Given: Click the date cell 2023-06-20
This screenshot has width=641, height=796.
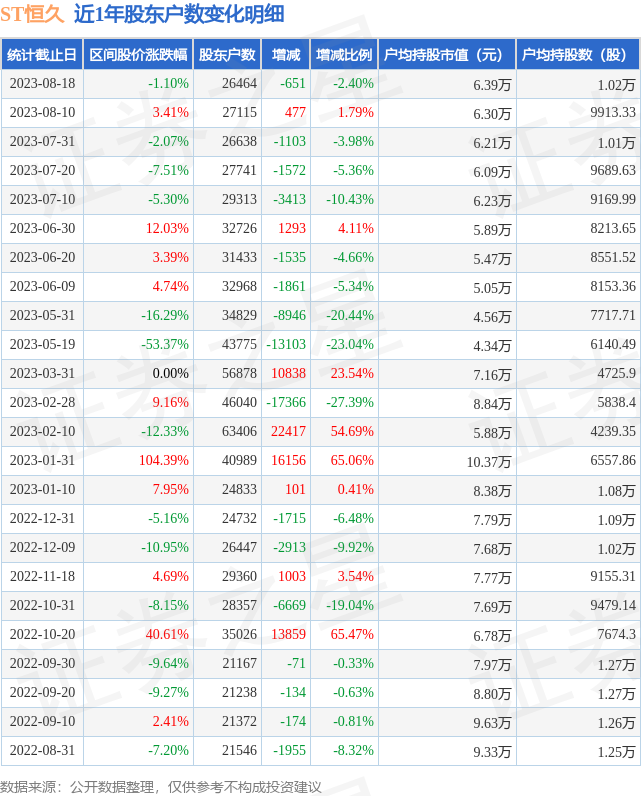Looking at the screenshot, I should (x=42, y=257).
